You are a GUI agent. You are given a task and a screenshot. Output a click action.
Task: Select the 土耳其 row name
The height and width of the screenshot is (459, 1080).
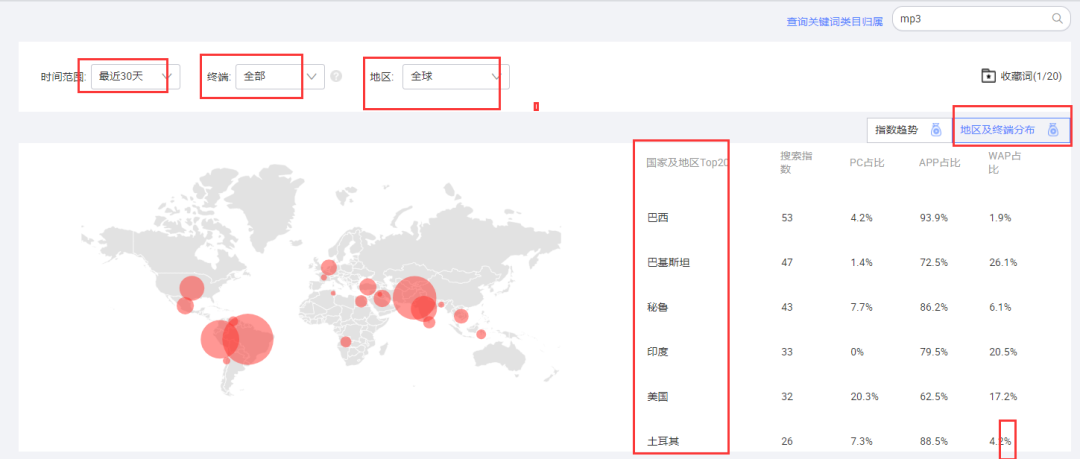663,441
